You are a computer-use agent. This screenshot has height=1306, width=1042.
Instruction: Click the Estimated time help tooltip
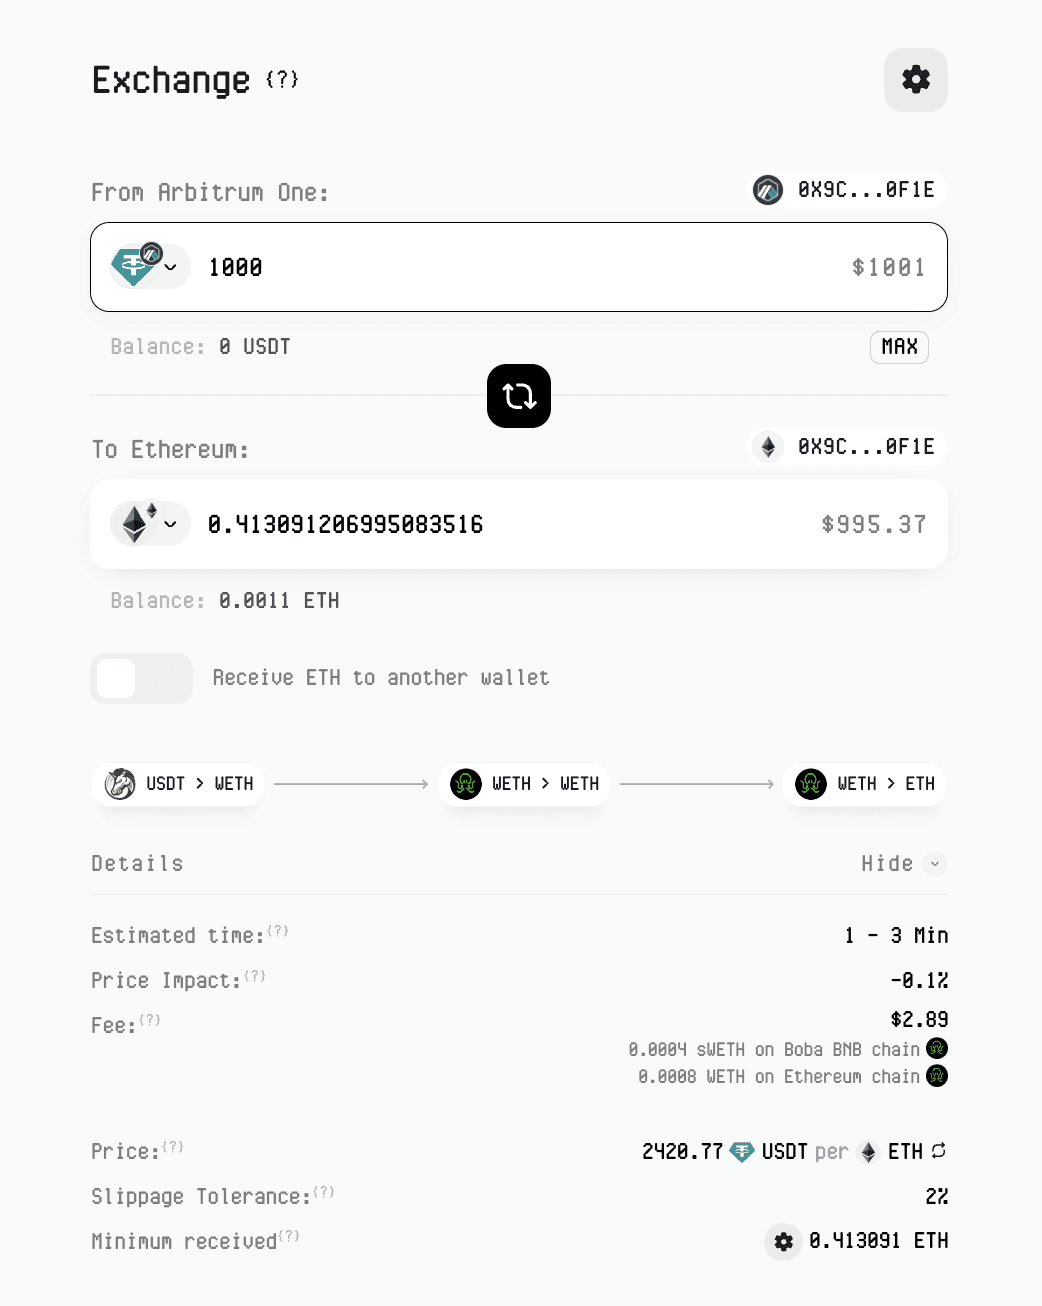(x=277, y=930)
